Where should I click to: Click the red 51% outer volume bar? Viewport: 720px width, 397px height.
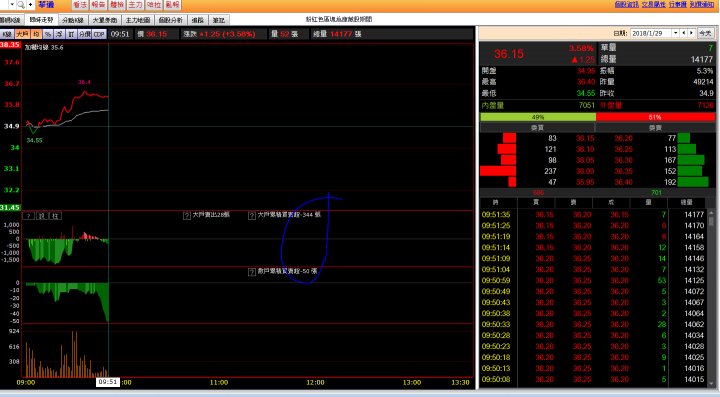(655, 117)
